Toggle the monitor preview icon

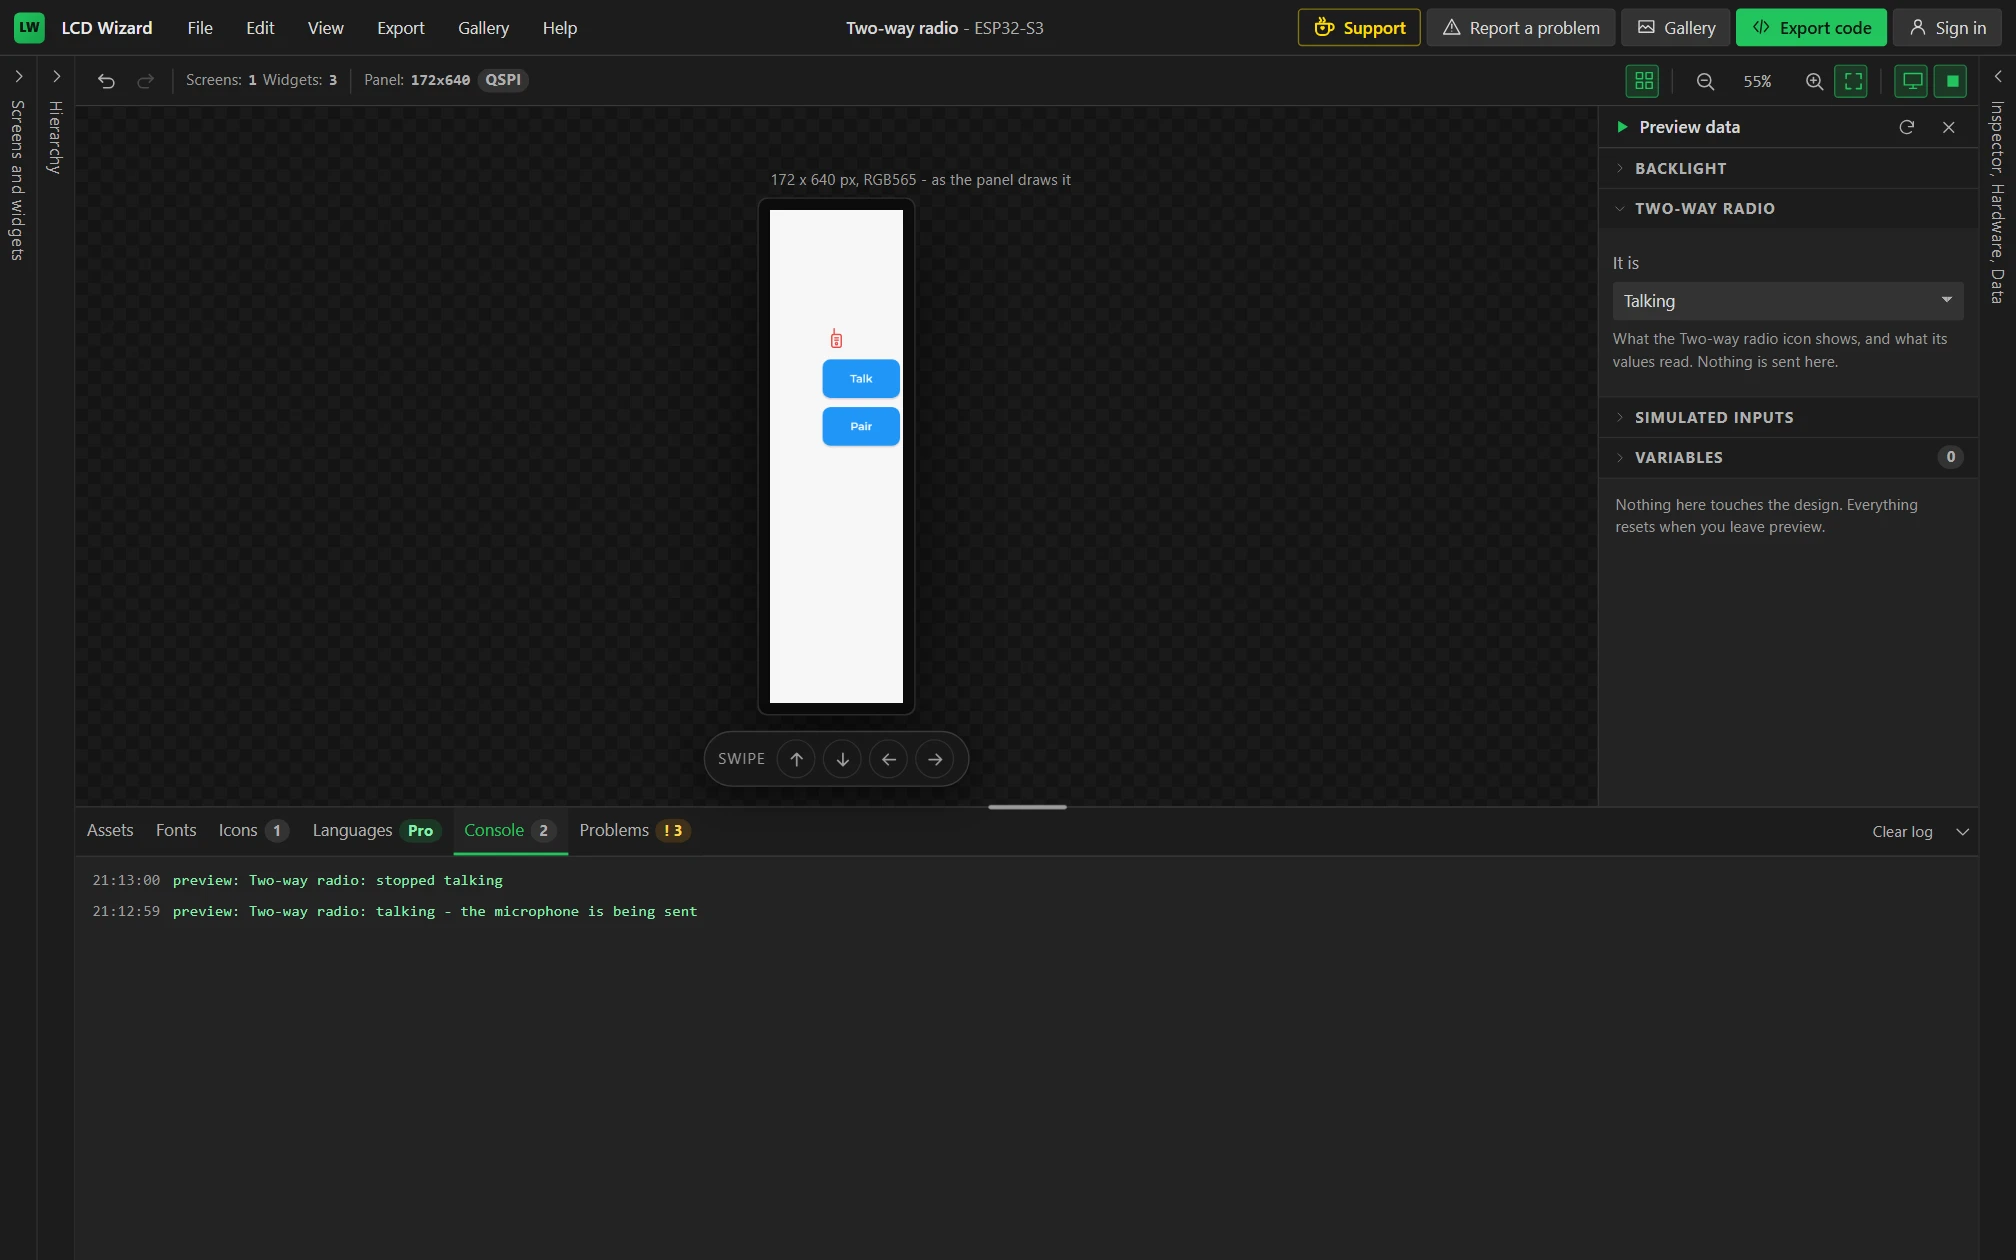coord(1911,81)
